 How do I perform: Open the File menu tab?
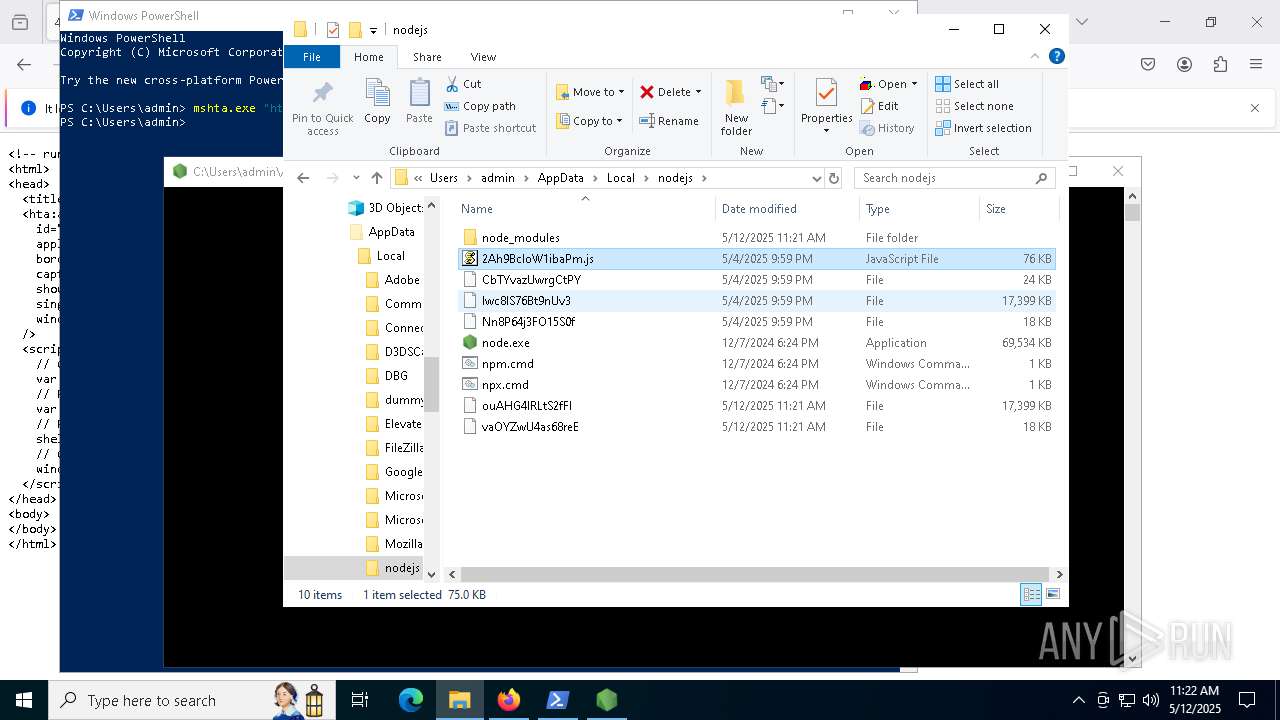pos(312,57)
